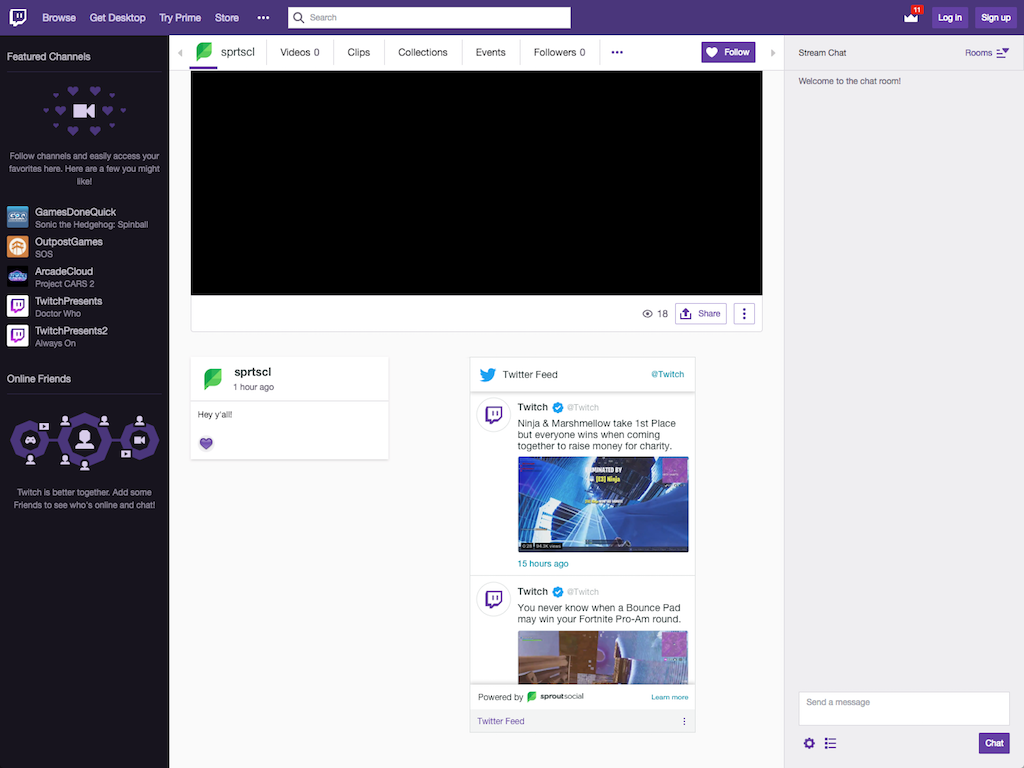
Task: Click the Twitter Feed footer link
Action: pos(500,722)
